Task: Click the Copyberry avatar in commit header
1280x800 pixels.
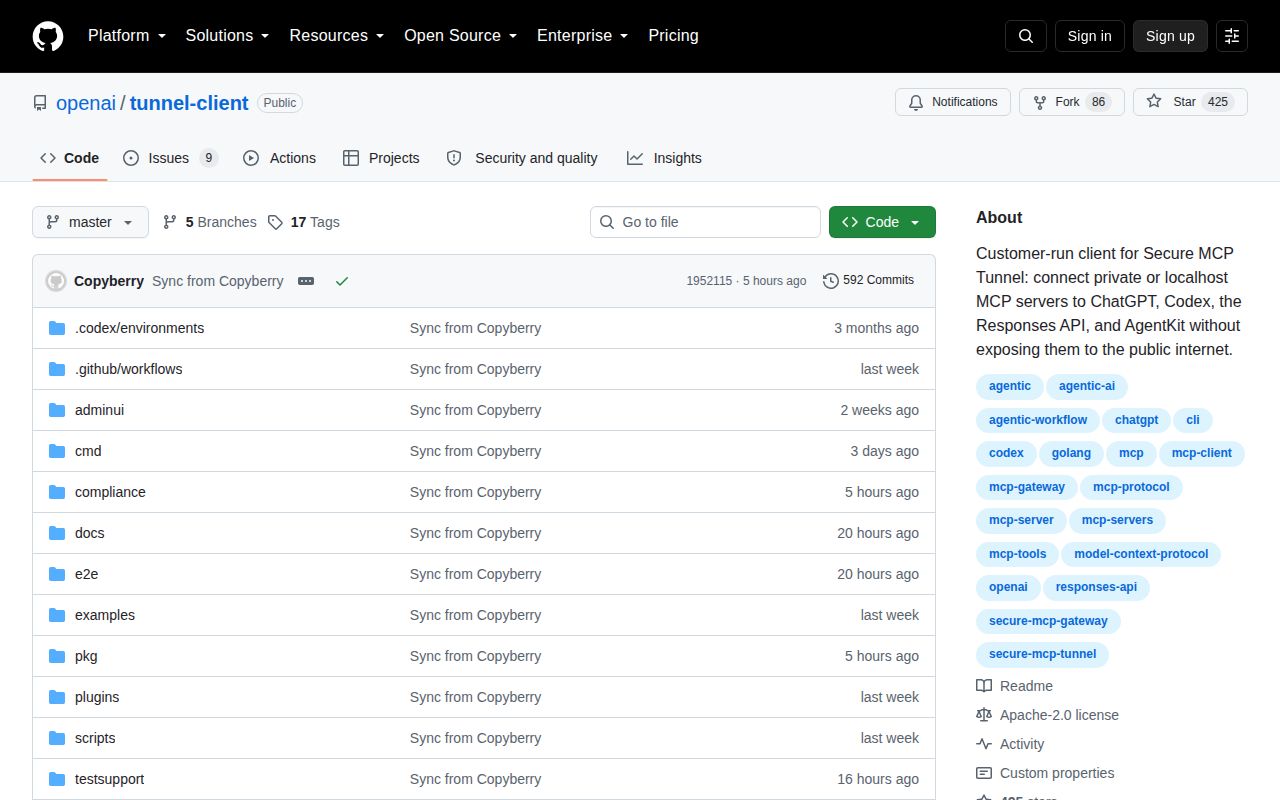Action: (x=56, y=281)
